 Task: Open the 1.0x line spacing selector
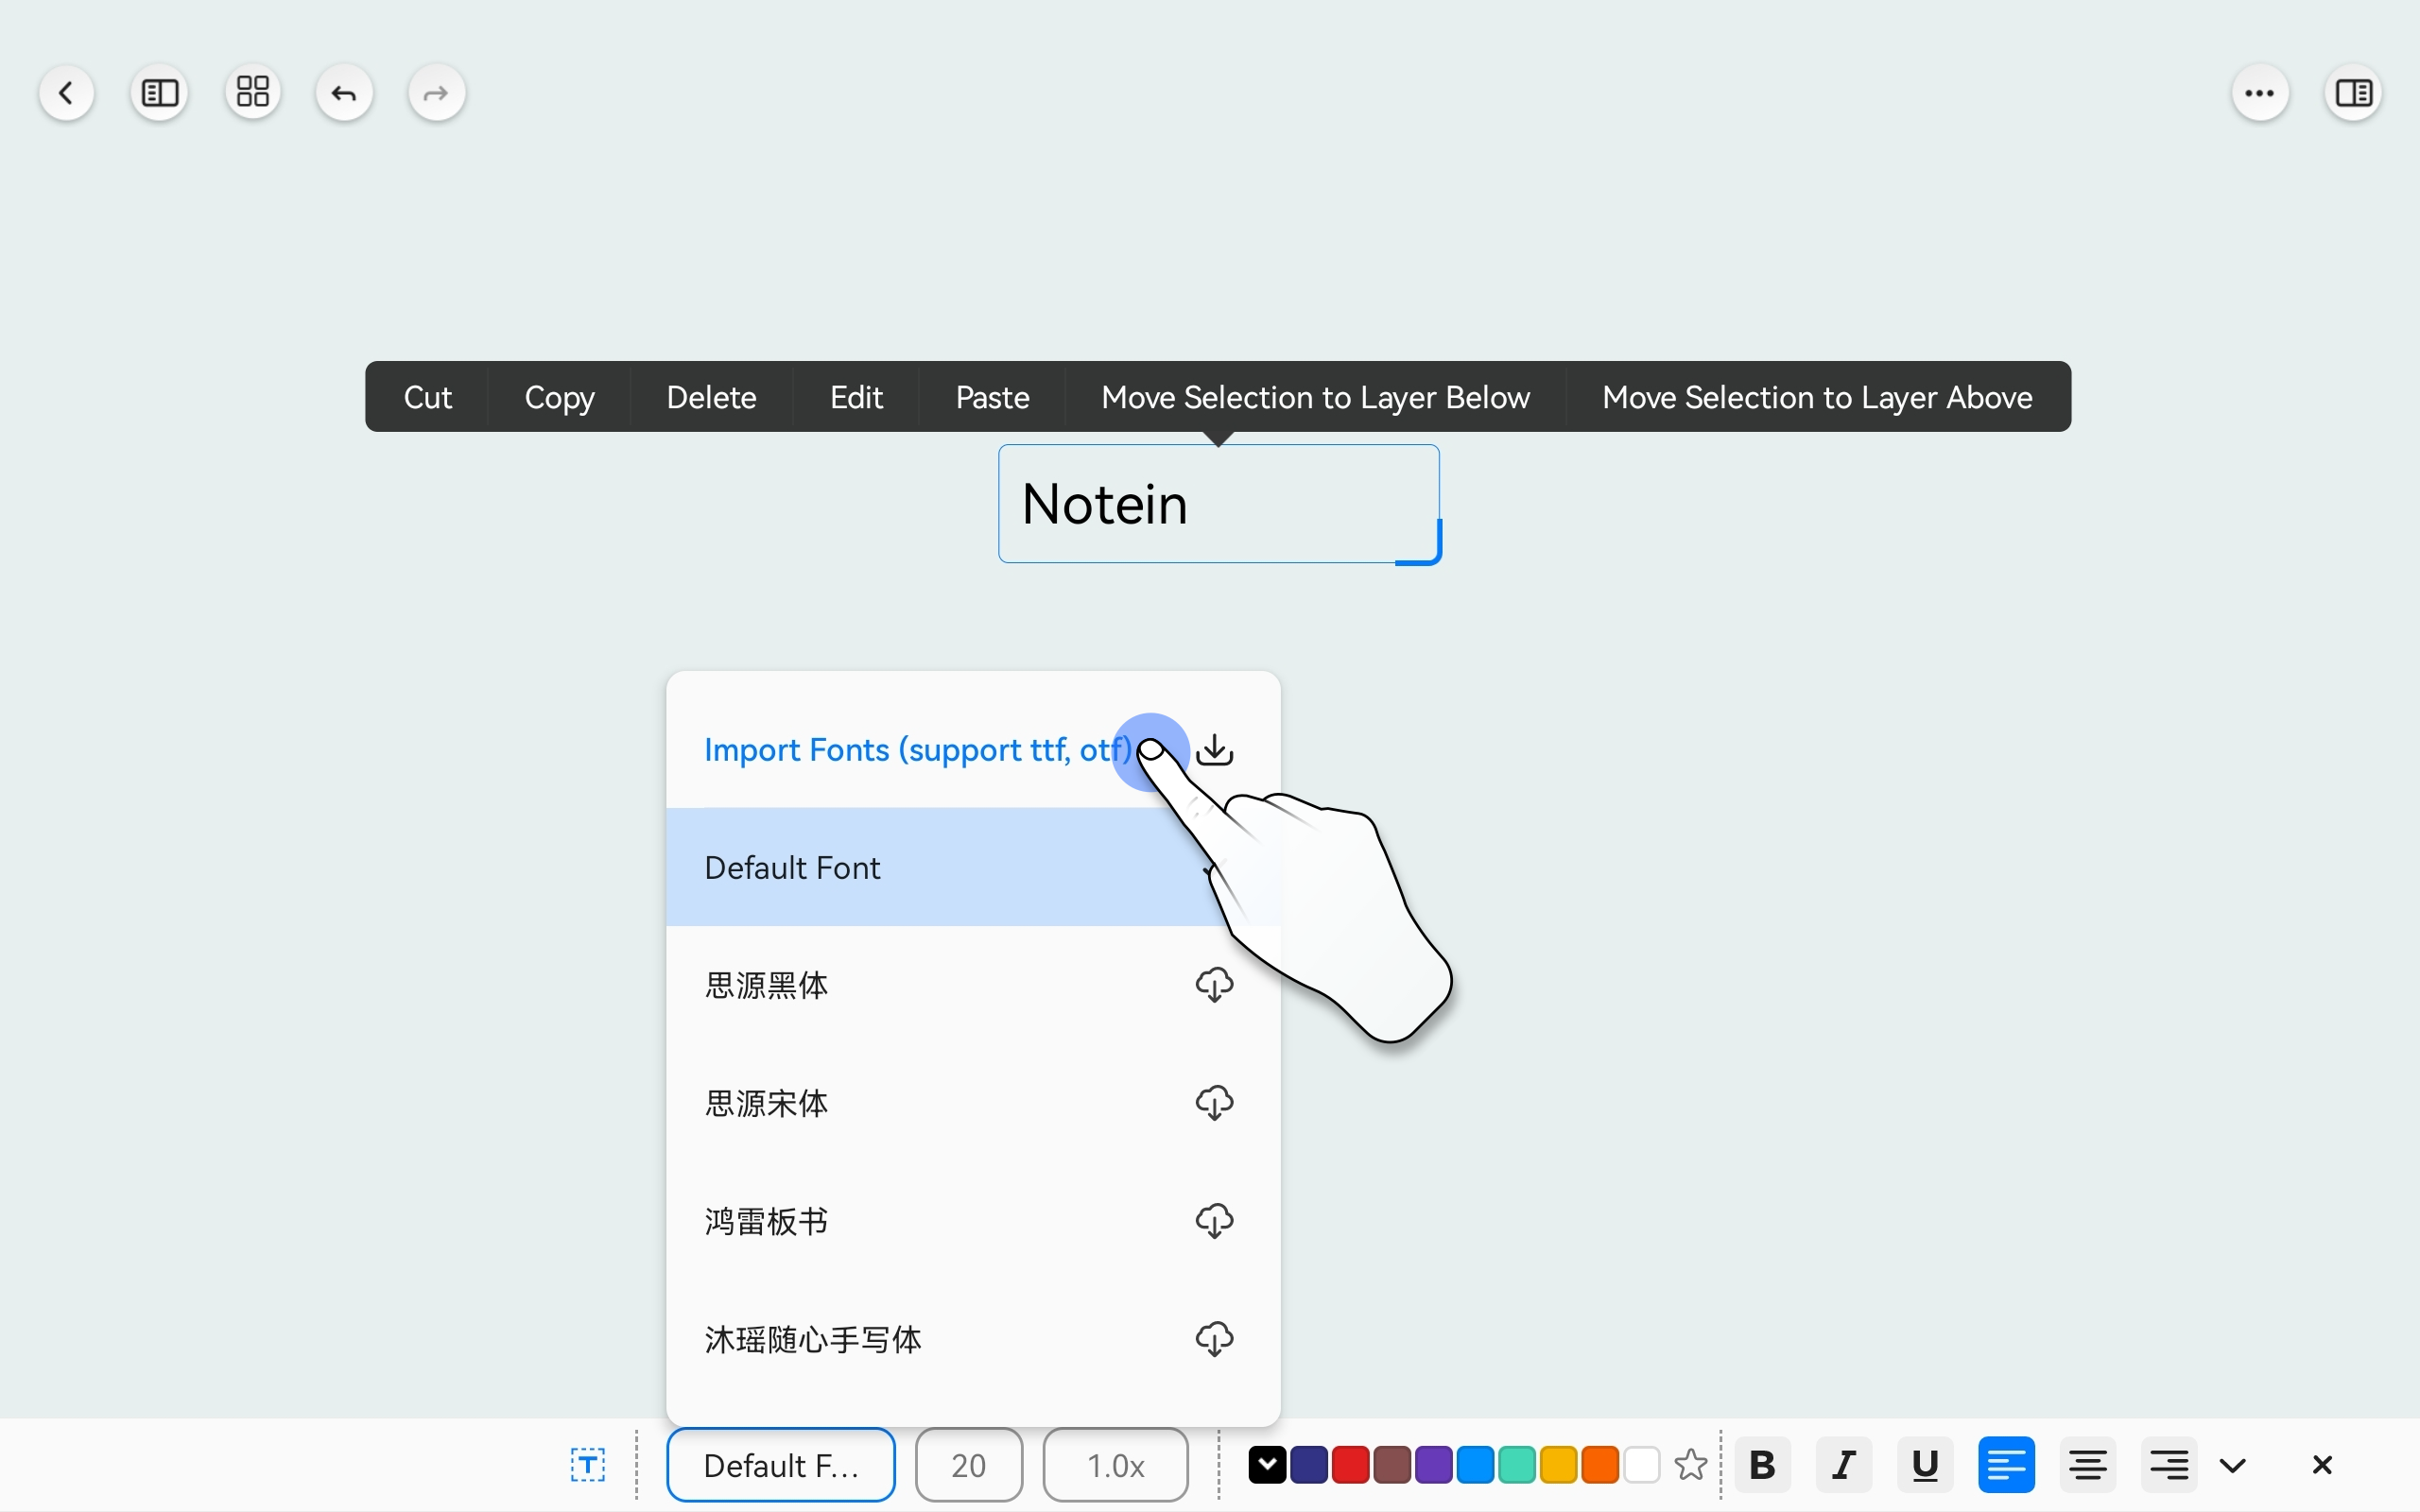point(1116,1465)
